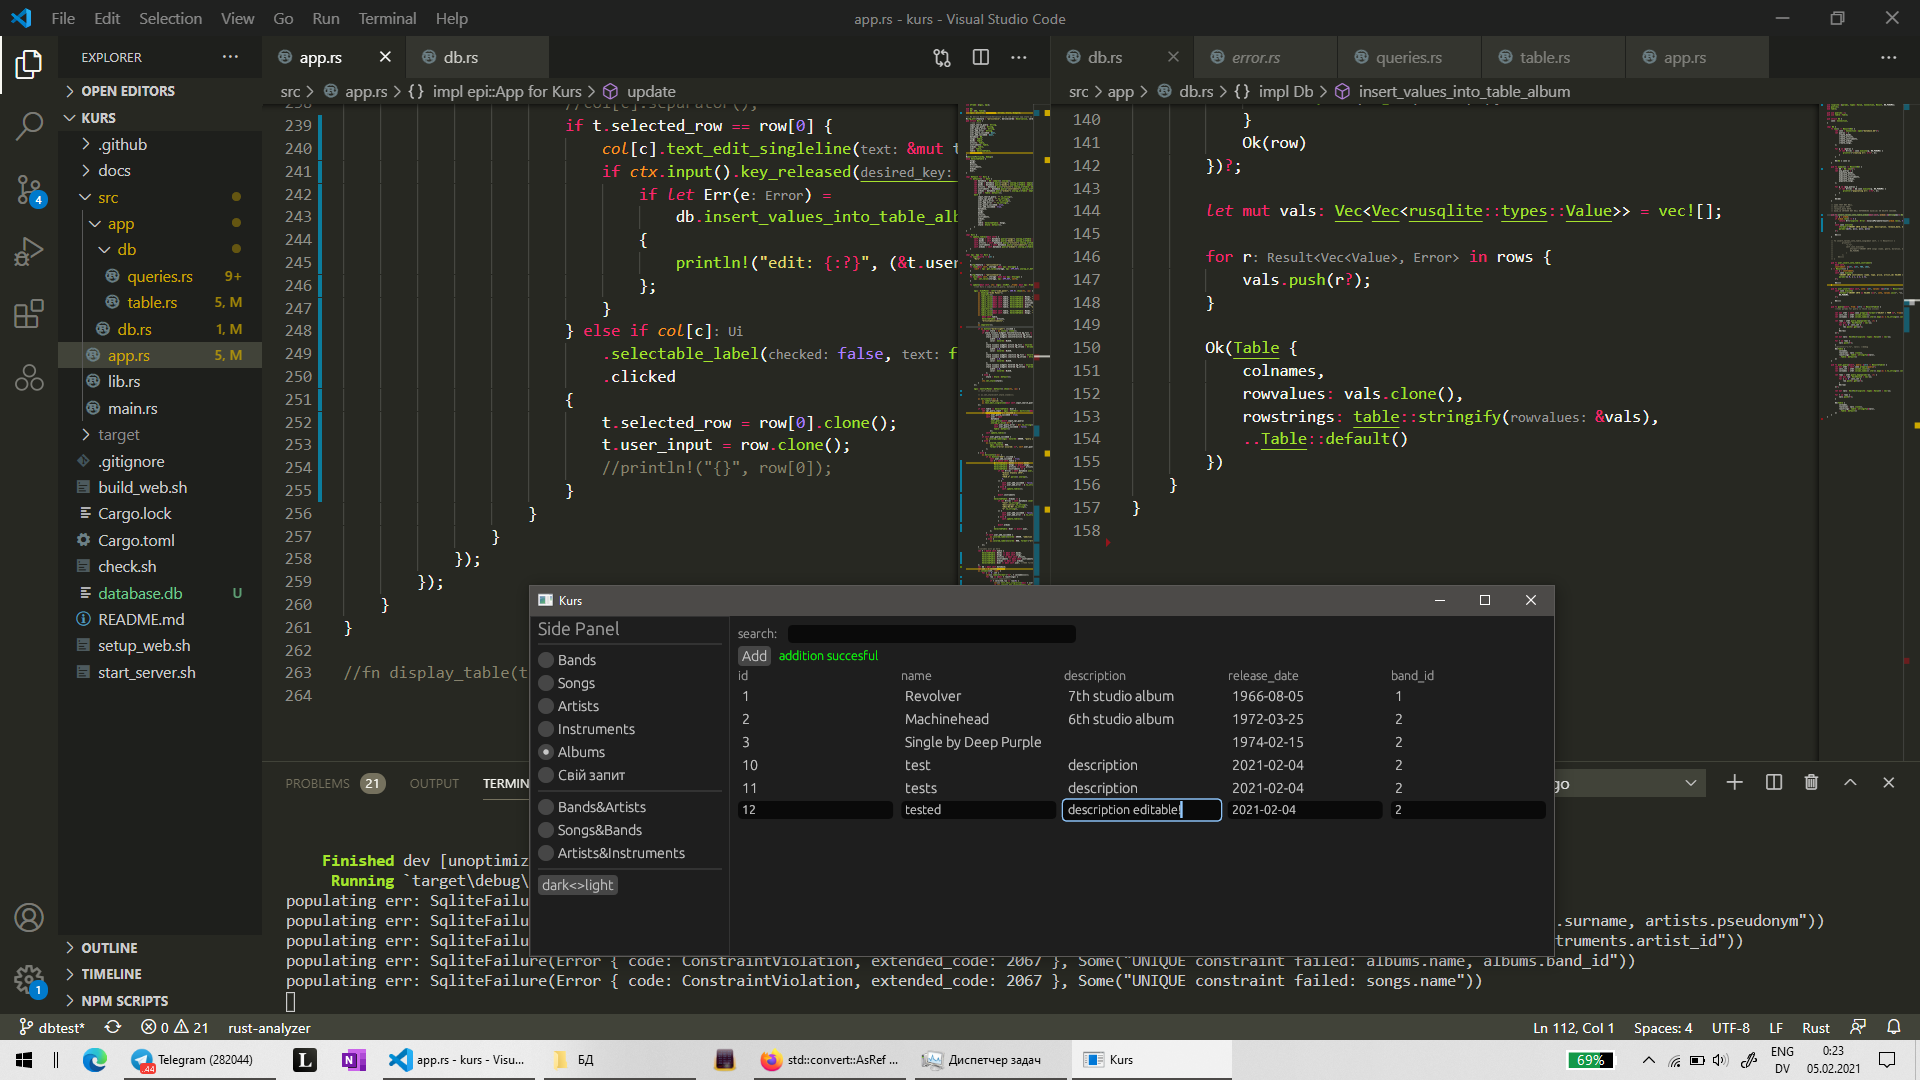1920x1080 pixels.
Task: Maximize the panel with up chevron
Action: [1850, 783]
